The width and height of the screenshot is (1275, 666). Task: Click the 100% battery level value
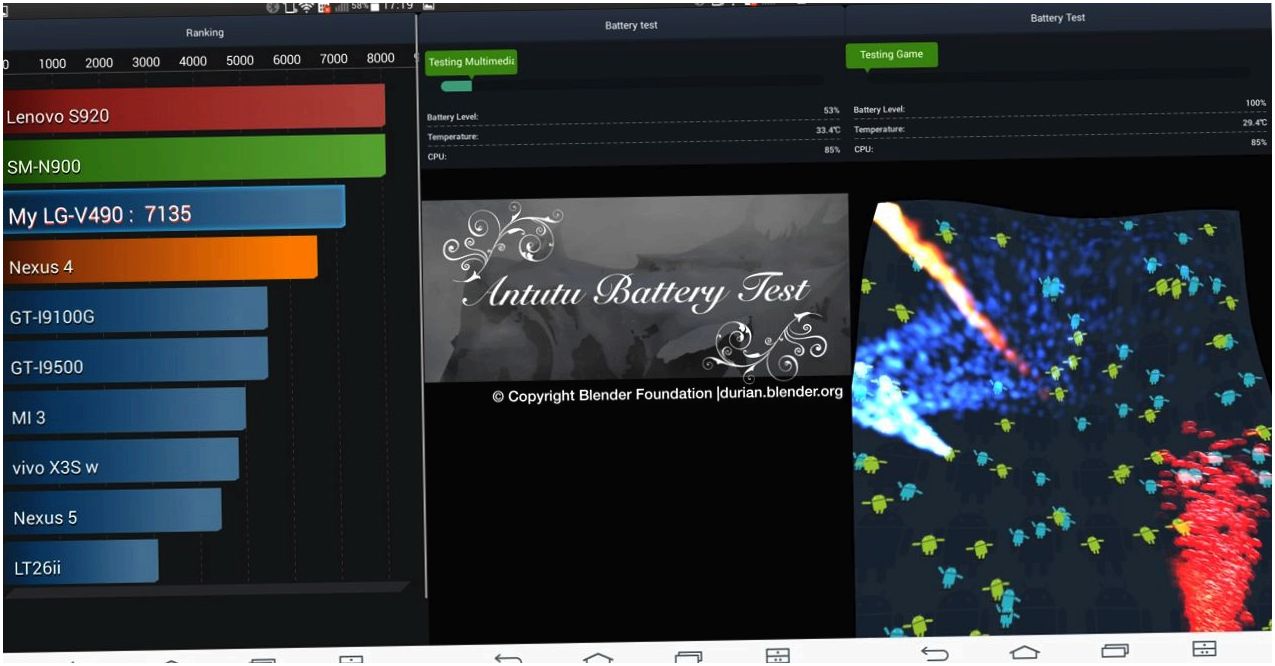click(1256, 103)
